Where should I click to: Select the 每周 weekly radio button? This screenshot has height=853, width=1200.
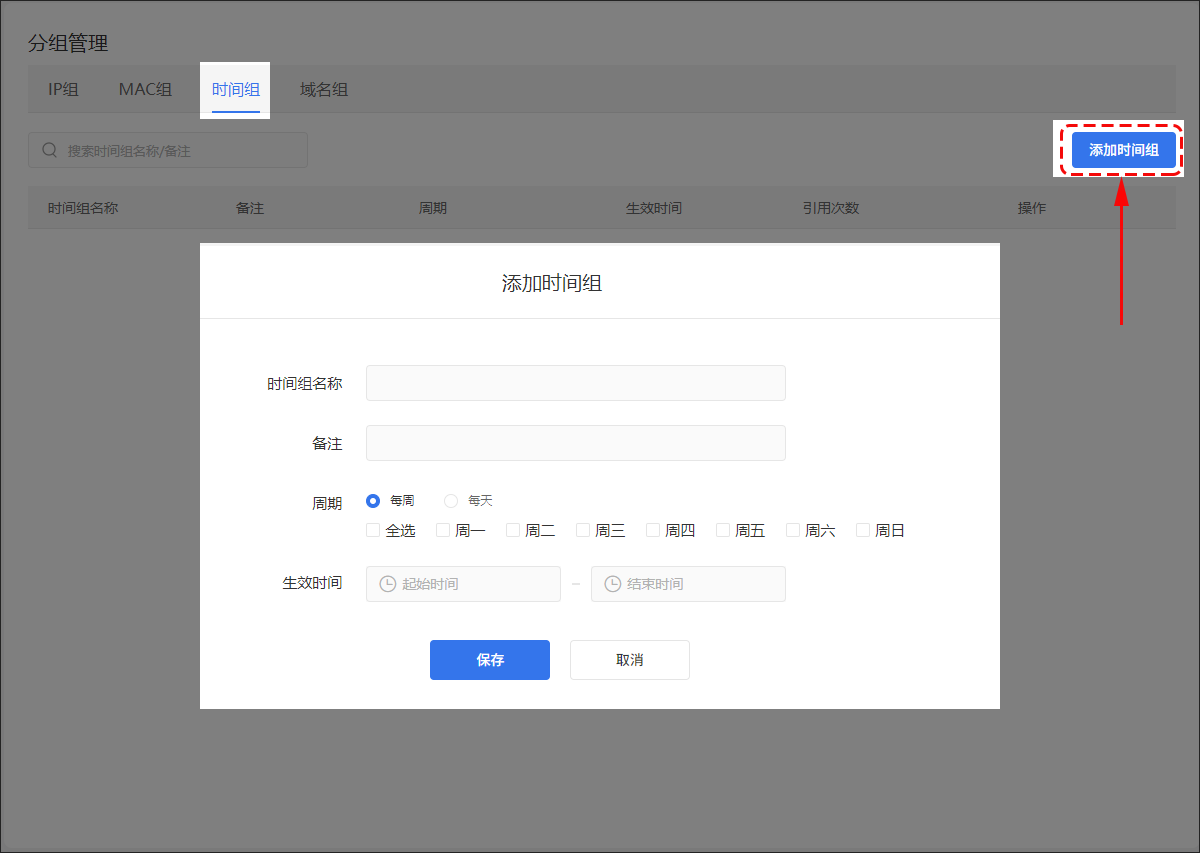(373, 501)
